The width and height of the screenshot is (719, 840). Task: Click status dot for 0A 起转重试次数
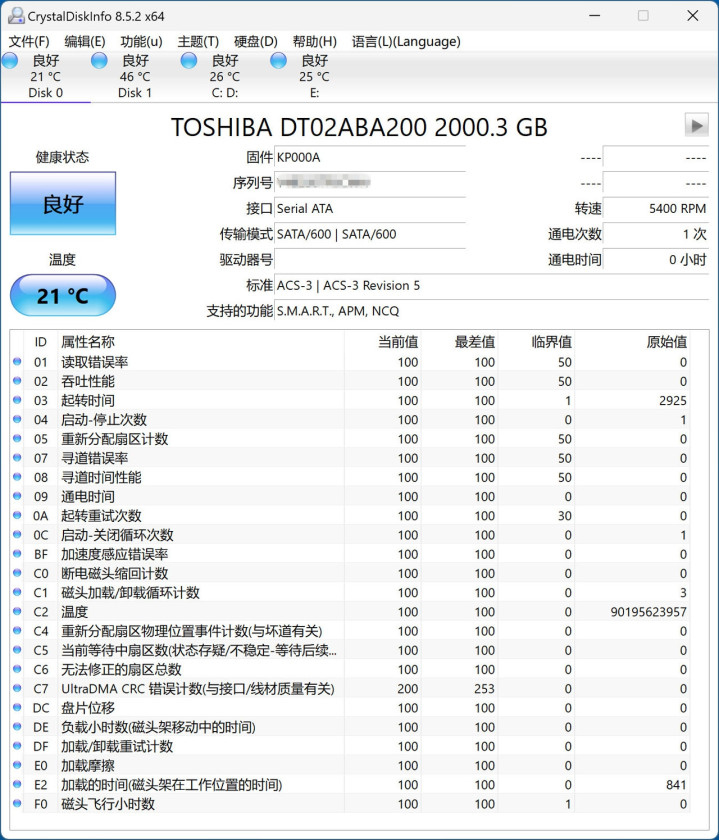[x=17, y=515]
